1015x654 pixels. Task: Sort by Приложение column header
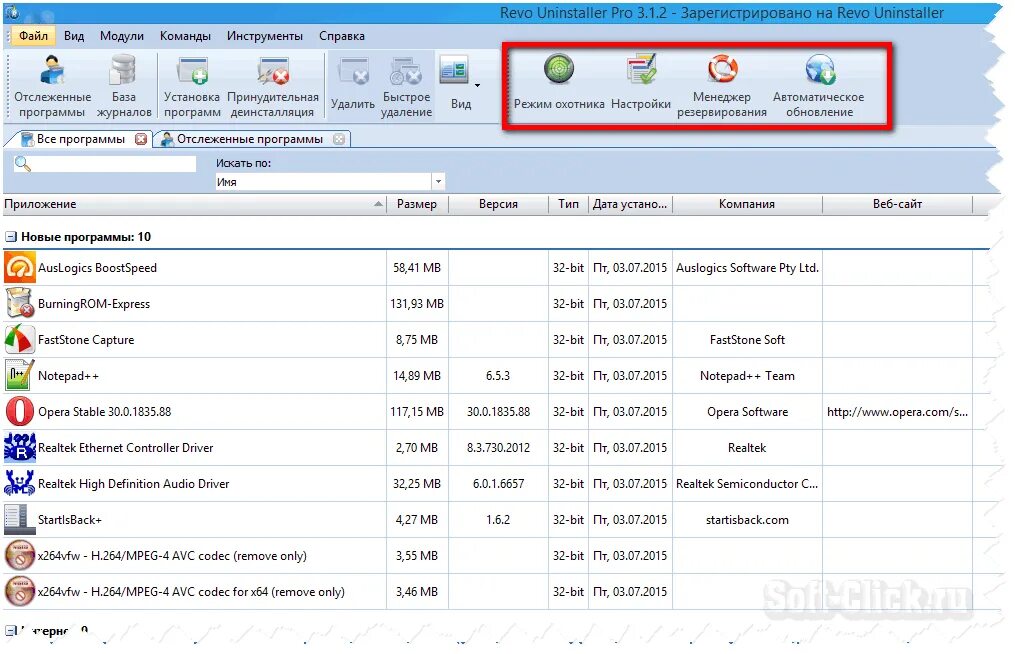194,204
